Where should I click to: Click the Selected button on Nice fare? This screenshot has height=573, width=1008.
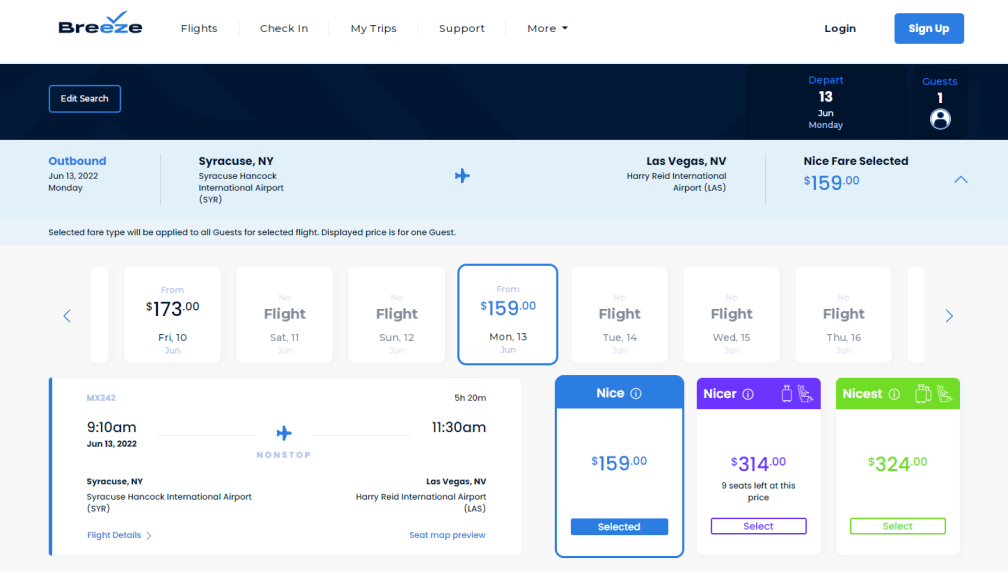tap(619, 527)
